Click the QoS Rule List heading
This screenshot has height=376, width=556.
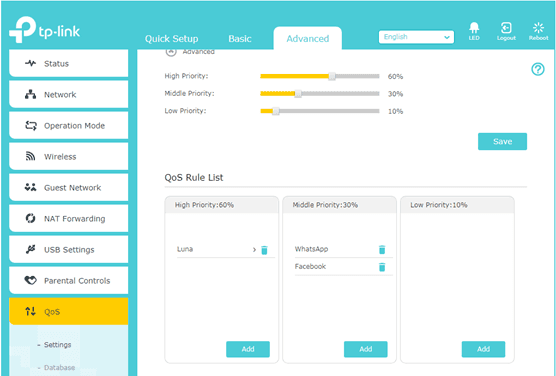click(194, 178)
